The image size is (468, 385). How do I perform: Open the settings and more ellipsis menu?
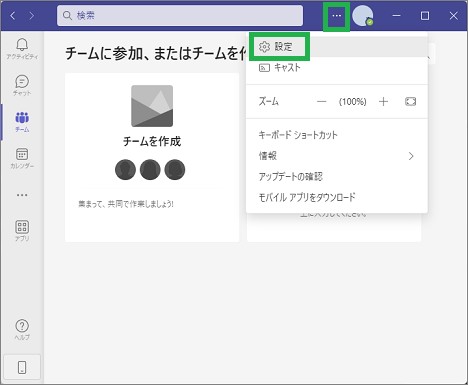click(x=337, y=16)
